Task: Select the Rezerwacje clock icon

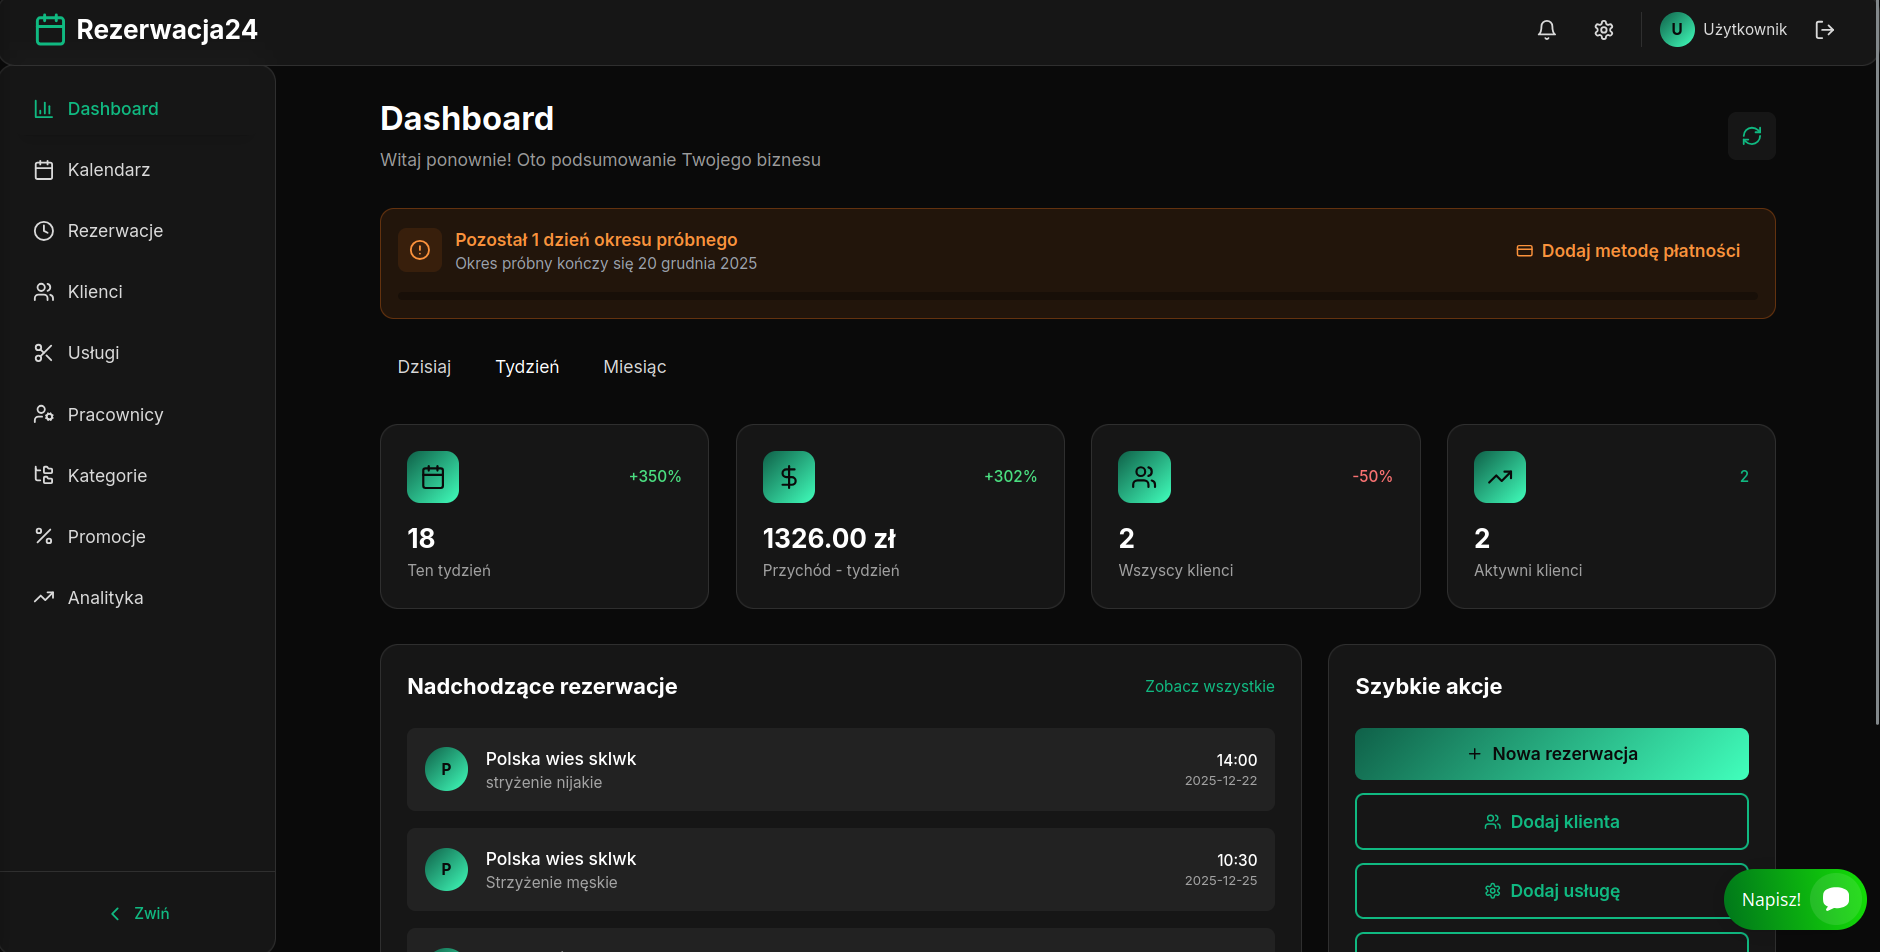Action: 43,230
